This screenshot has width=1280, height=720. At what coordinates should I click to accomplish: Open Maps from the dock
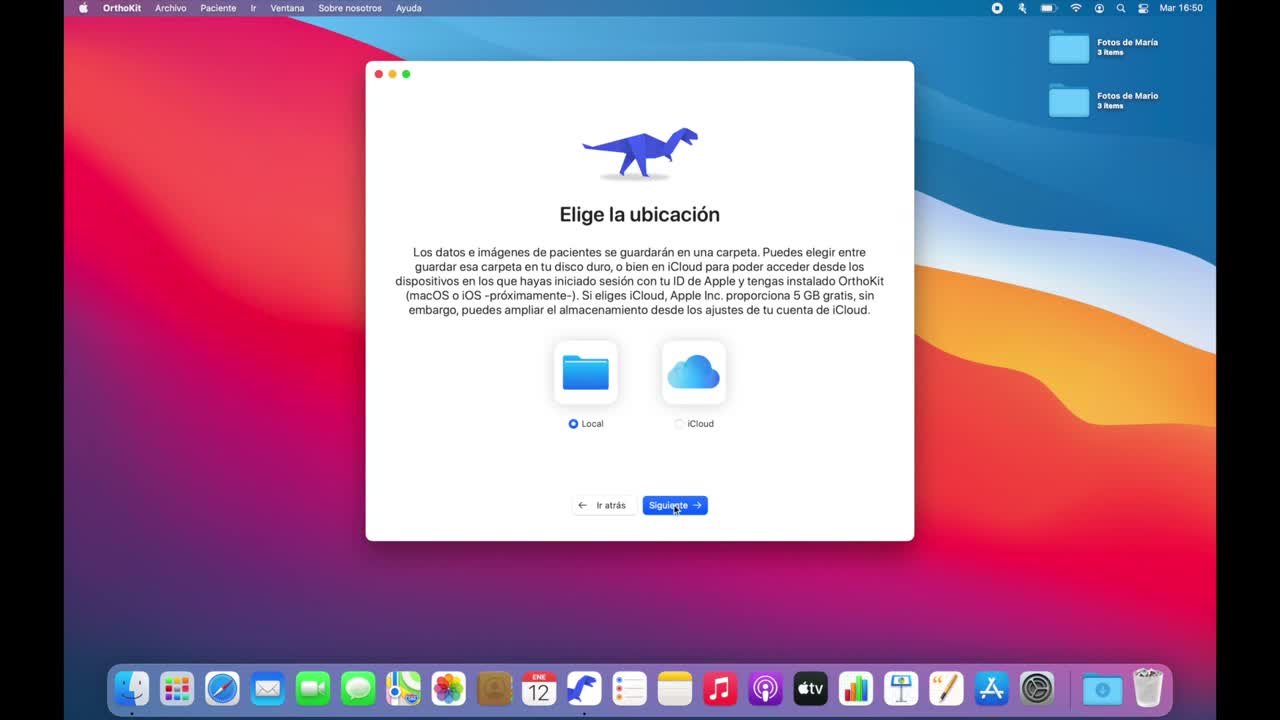(403, 689)
